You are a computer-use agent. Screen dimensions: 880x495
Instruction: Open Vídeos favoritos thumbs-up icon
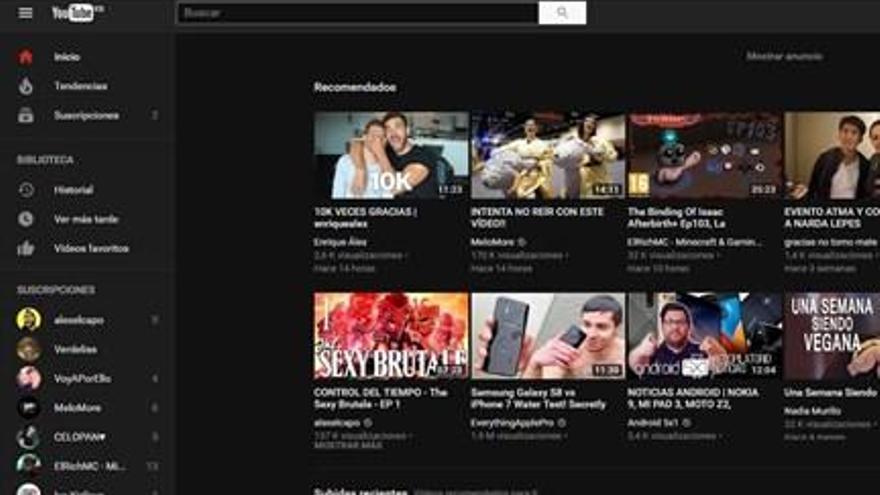click(x=26, y=248)
